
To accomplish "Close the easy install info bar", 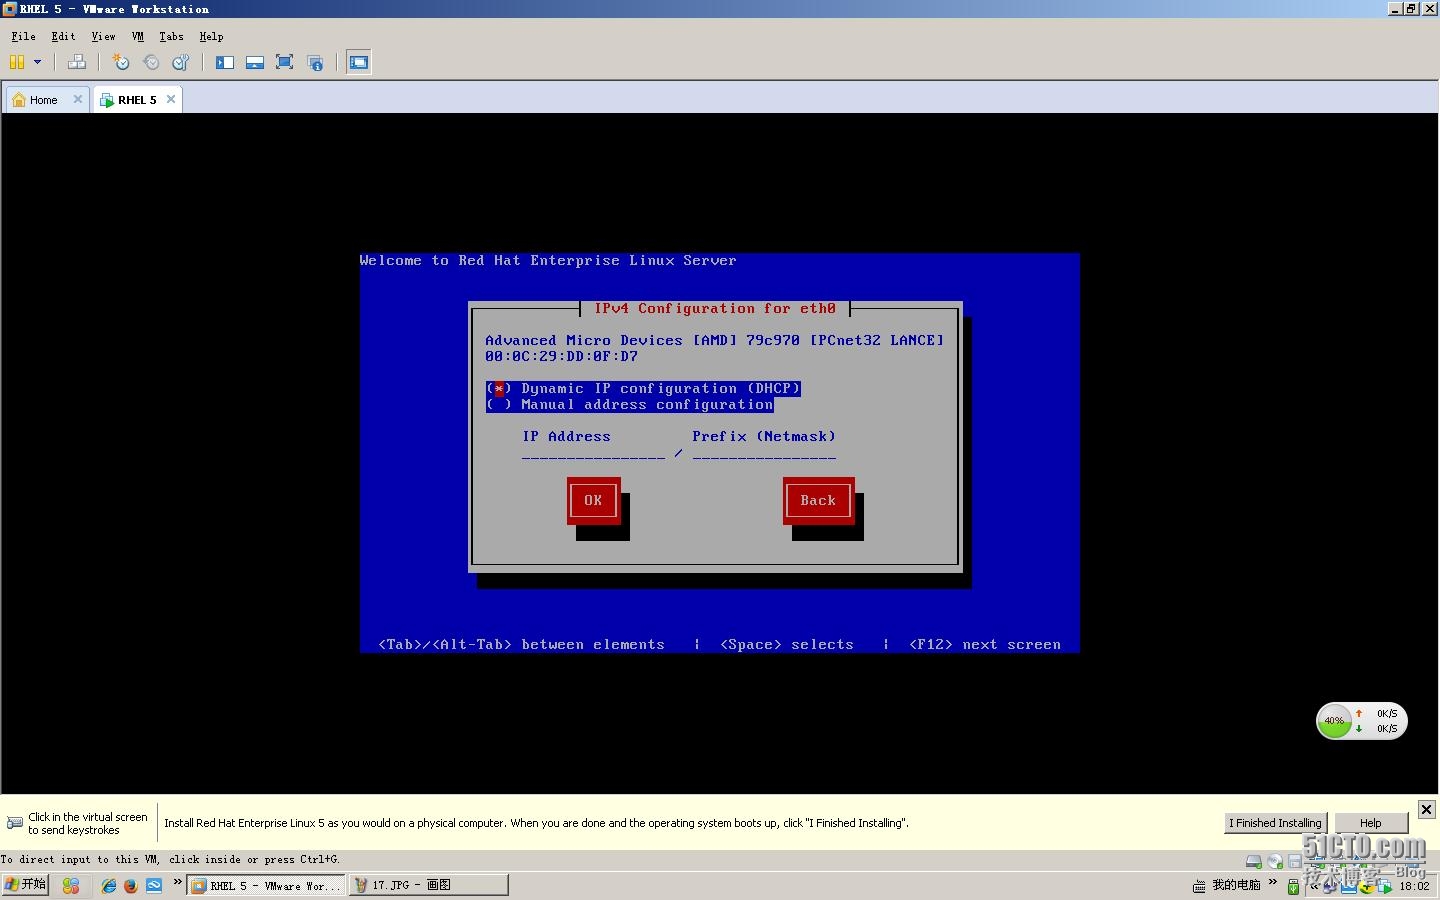I will click(1427, 809).
